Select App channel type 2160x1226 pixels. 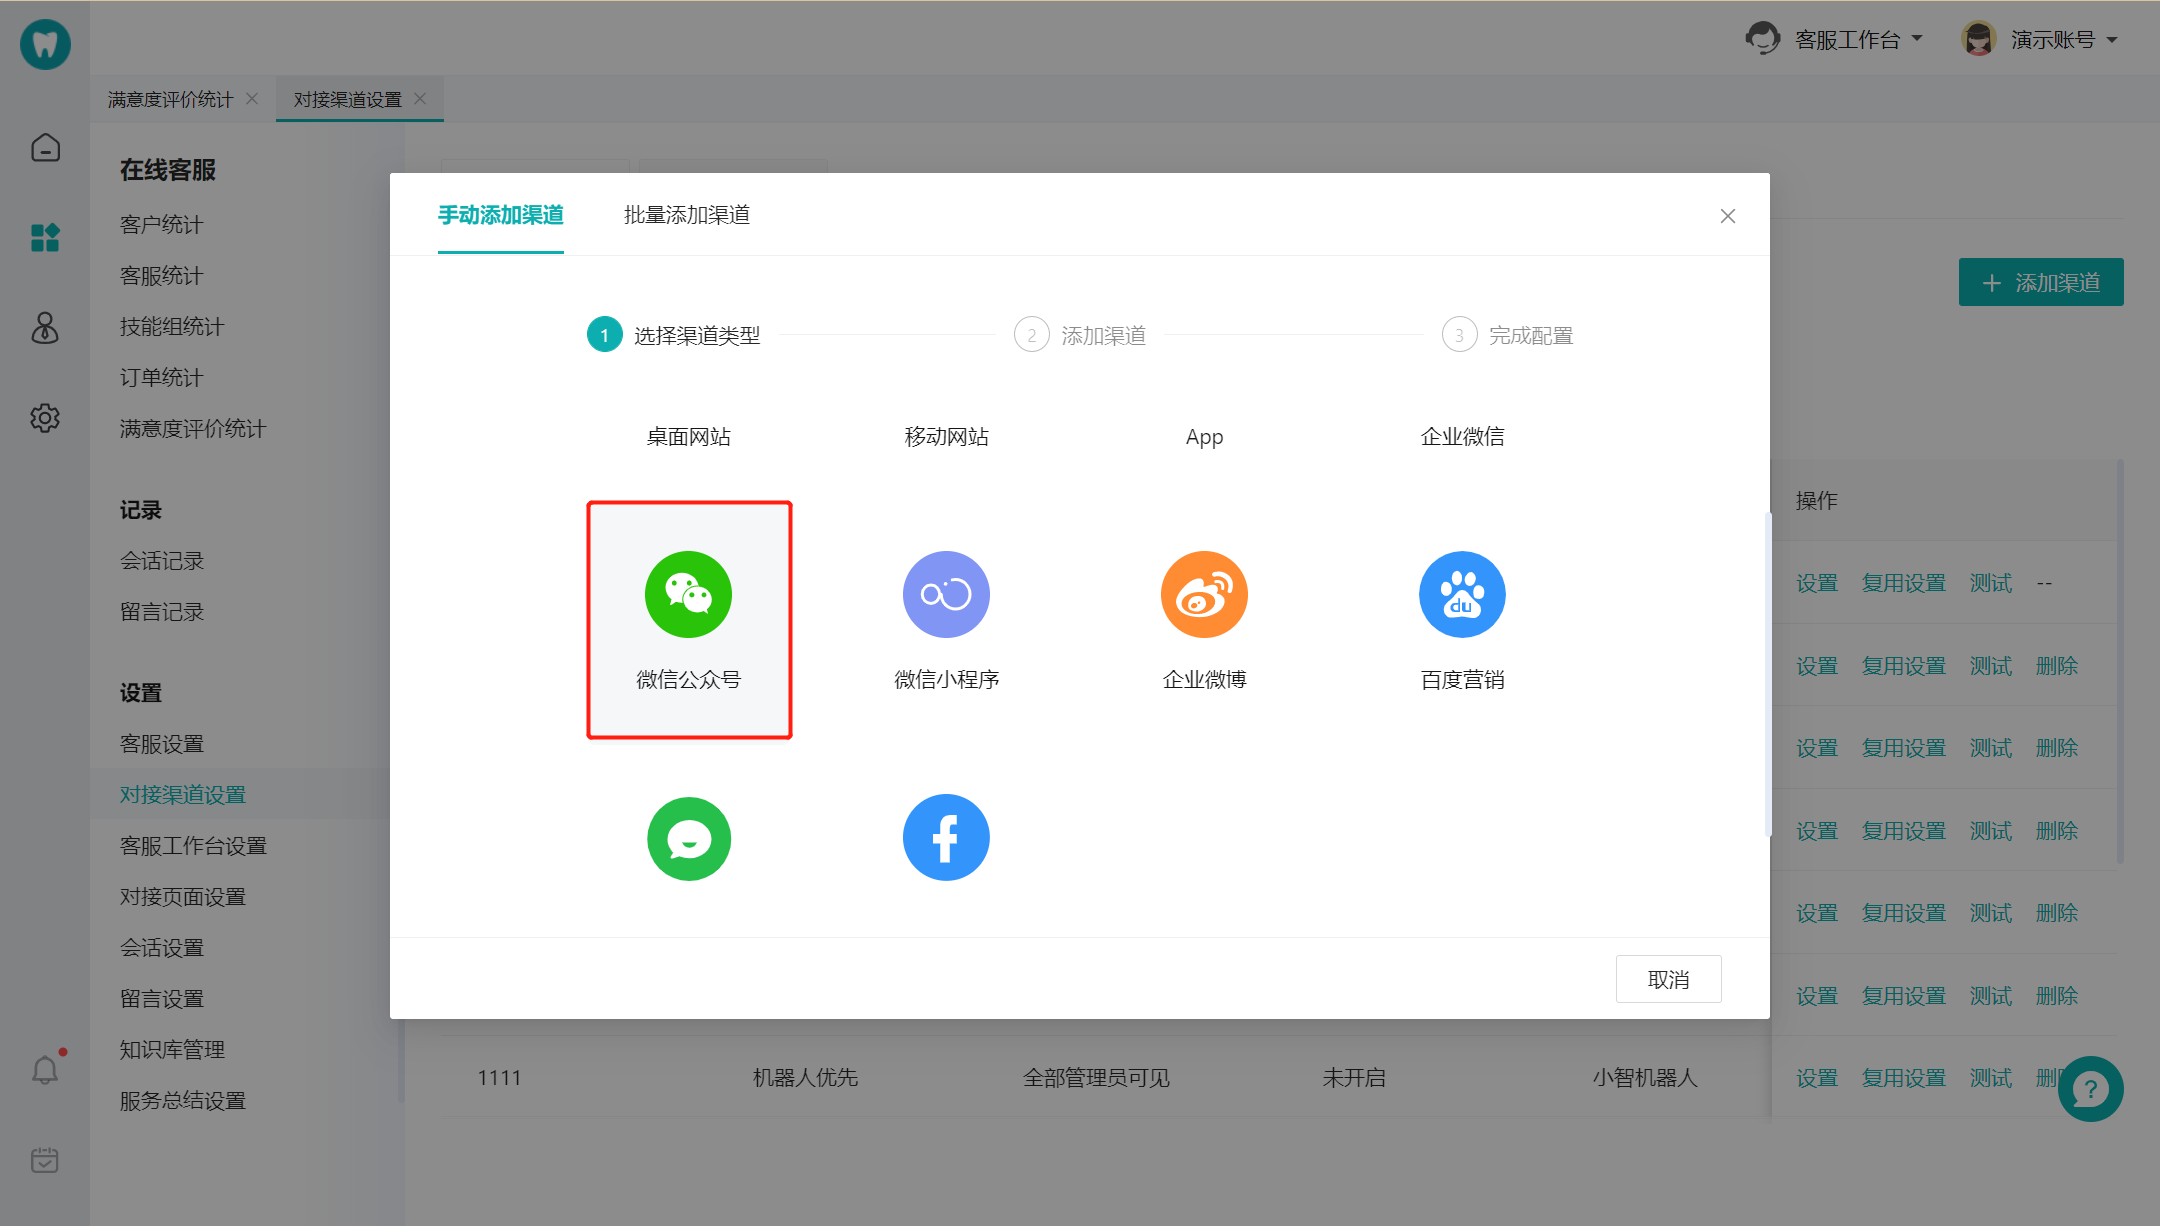click(x=1204, y=437)
